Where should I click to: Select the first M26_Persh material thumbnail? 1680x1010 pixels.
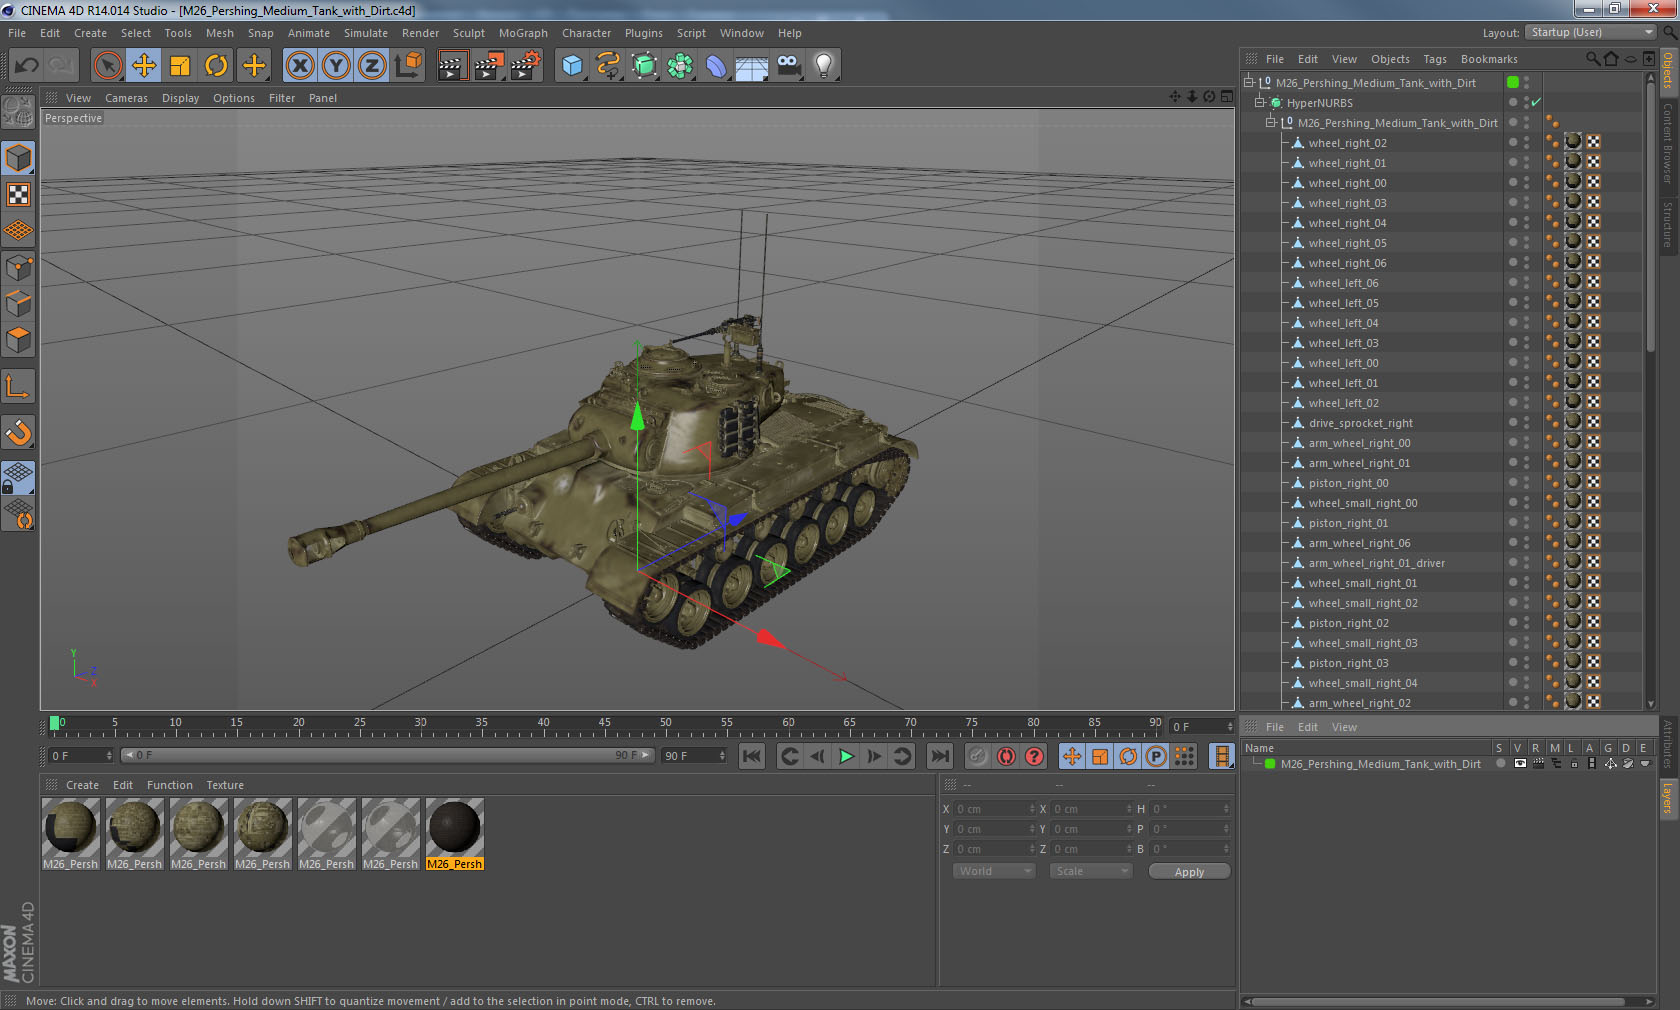tap(71, 834)
